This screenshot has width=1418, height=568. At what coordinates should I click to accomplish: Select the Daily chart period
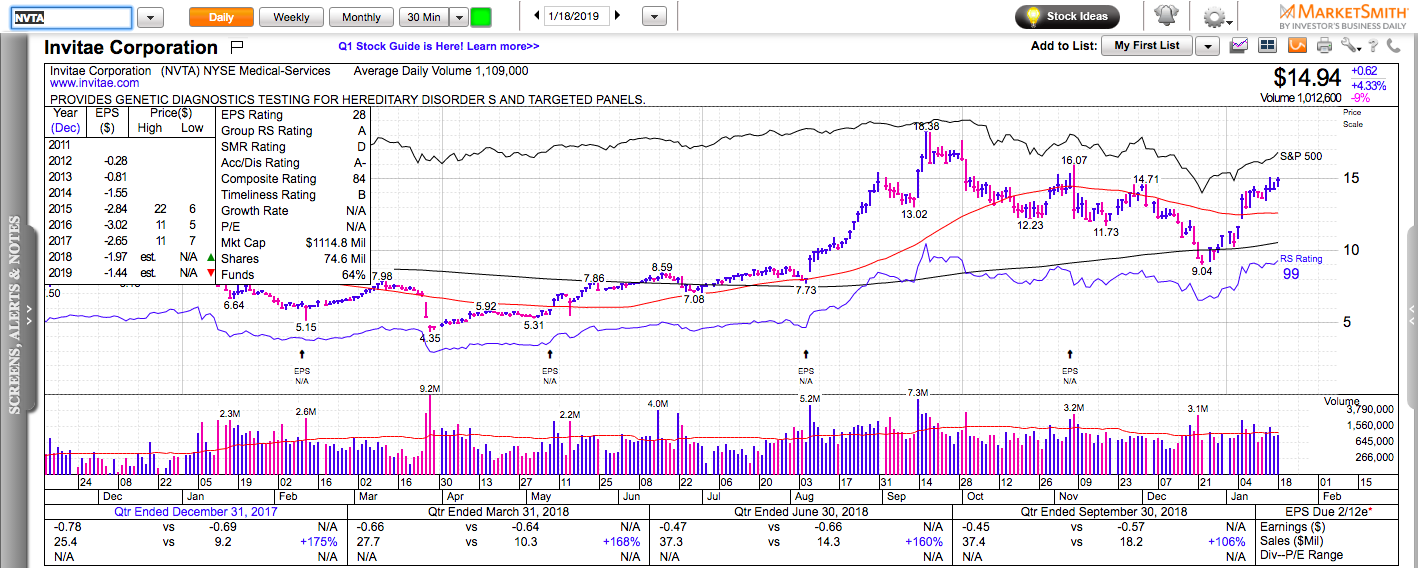pos(221,17)
